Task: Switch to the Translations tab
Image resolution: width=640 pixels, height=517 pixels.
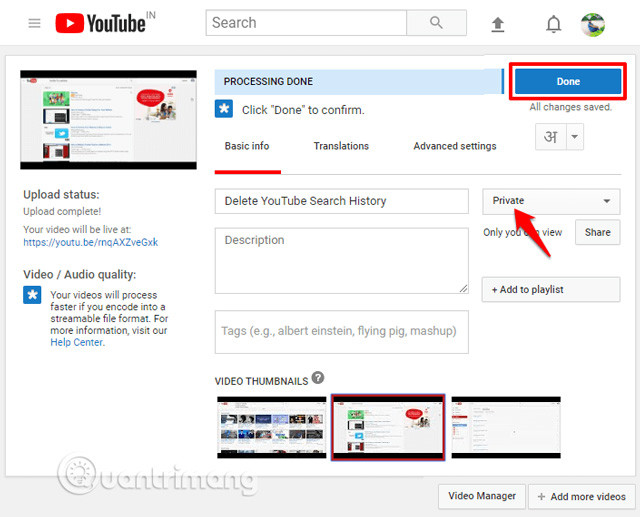Action: pyautogui.click(x=341, y=146)
